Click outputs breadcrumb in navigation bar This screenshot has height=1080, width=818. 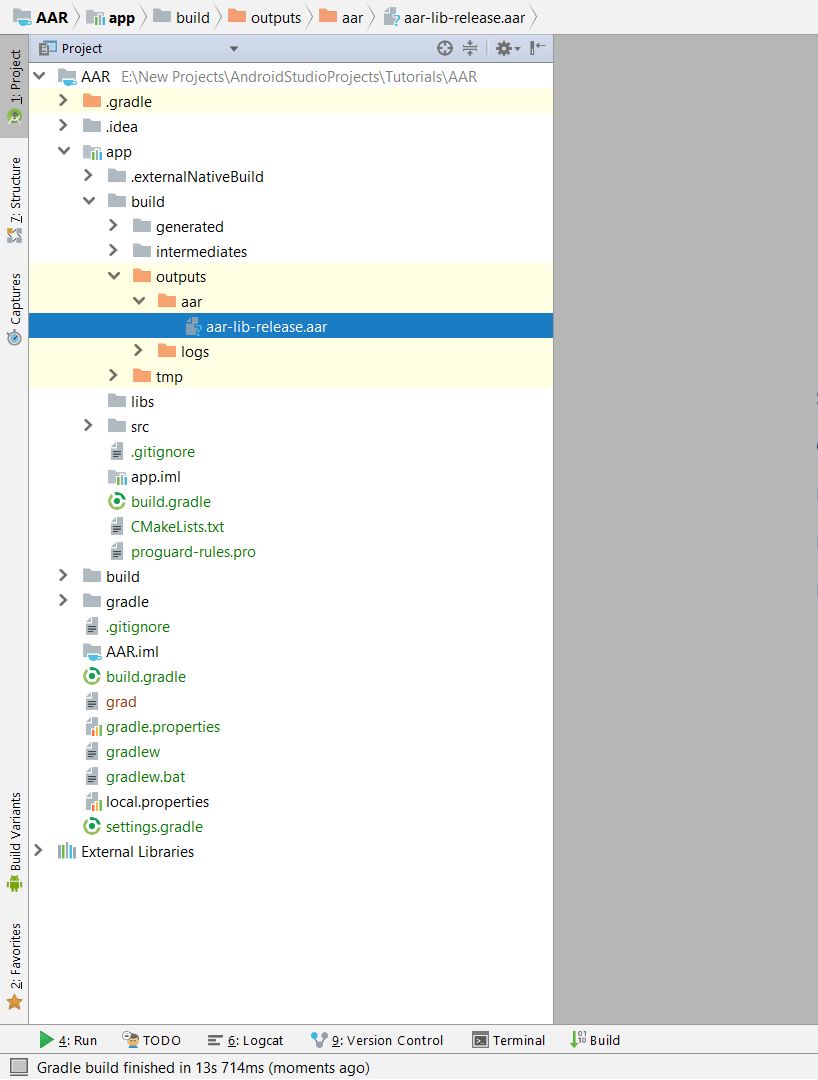click(265, 17)
